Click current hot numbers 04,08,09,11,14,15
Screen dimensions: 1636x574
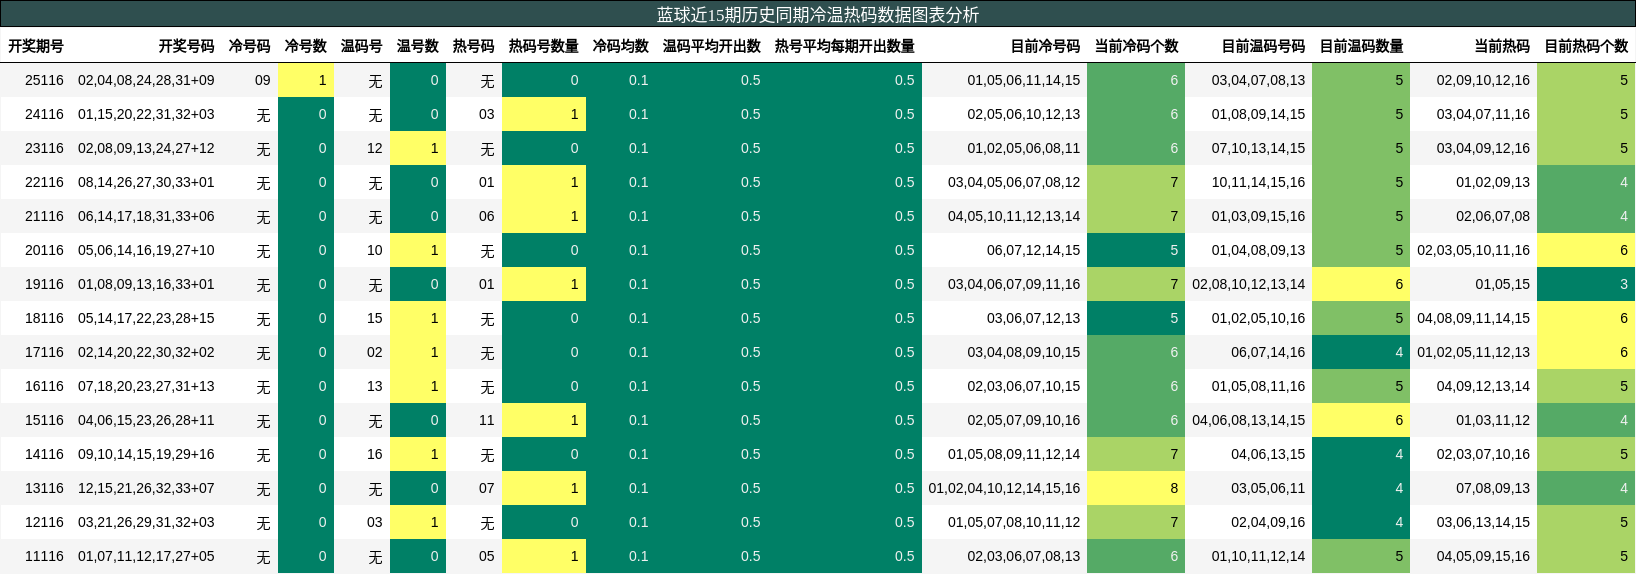pyautogui.click(x=1473, y=318)
